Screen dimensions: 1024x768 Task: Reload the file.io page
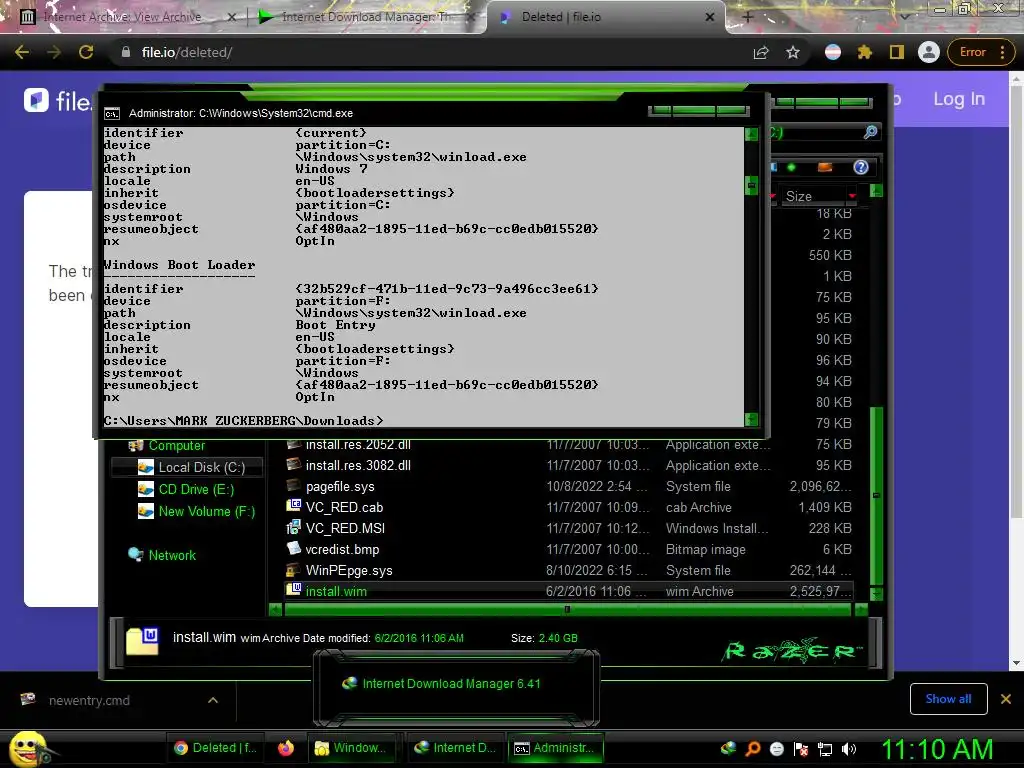pos(86,52)
